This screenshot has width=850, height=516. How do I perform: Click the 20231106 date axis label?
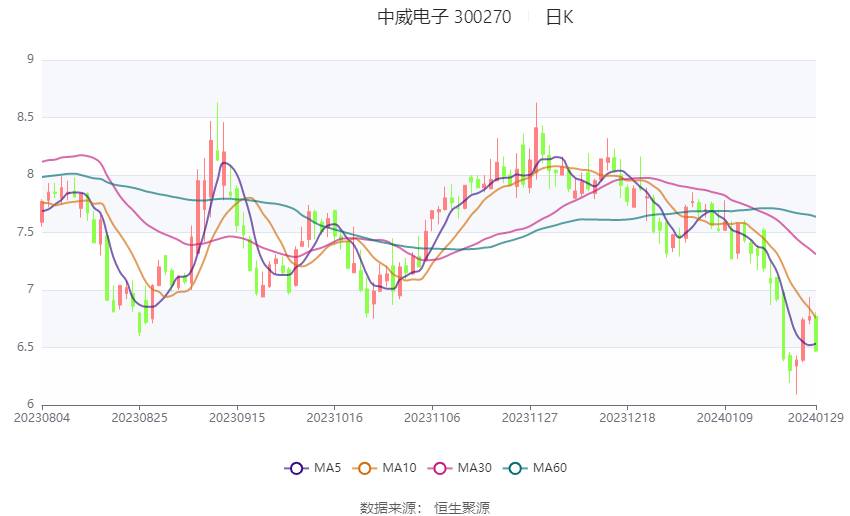[x=432, y=418]
